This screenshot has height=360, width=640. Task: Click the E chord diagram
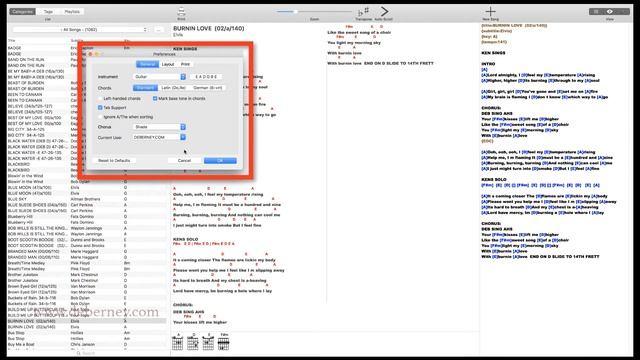click(208, 342)
